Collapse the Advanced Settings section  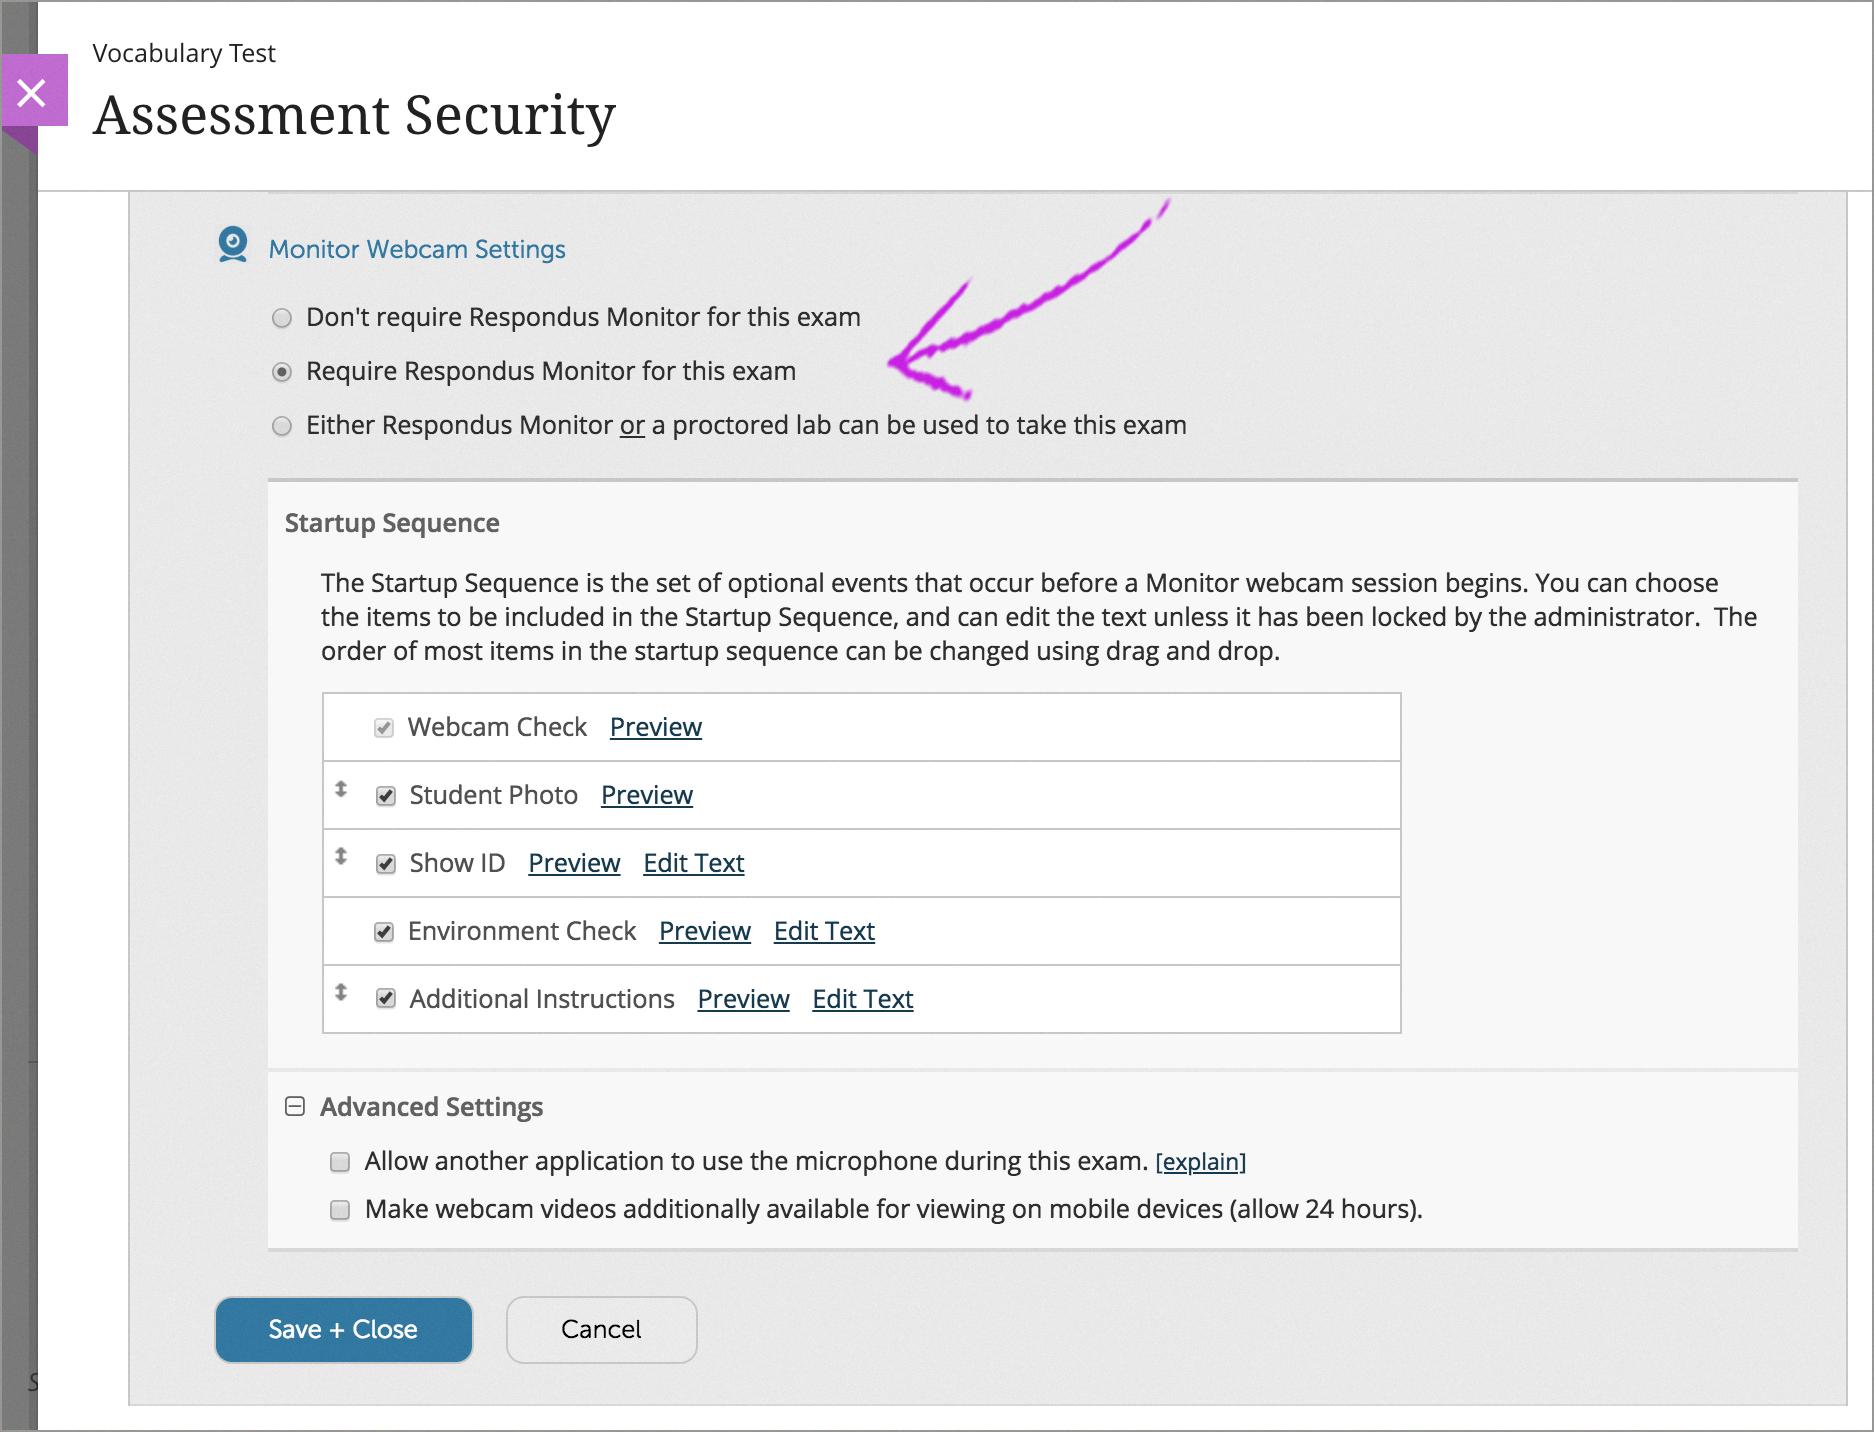295,1106
